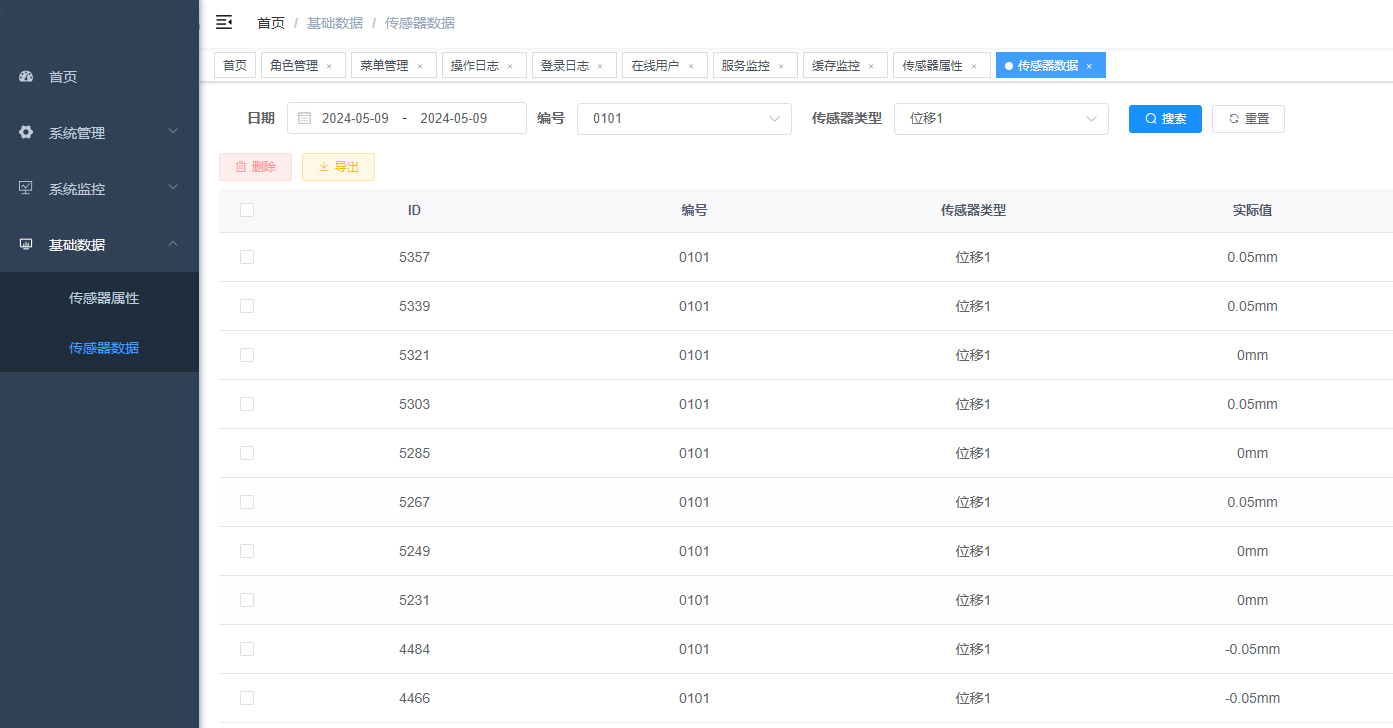Screen dimensions: 1393x728
Task: Toggle the sidebar collapse hamburger icon
Action: [224, 22]
